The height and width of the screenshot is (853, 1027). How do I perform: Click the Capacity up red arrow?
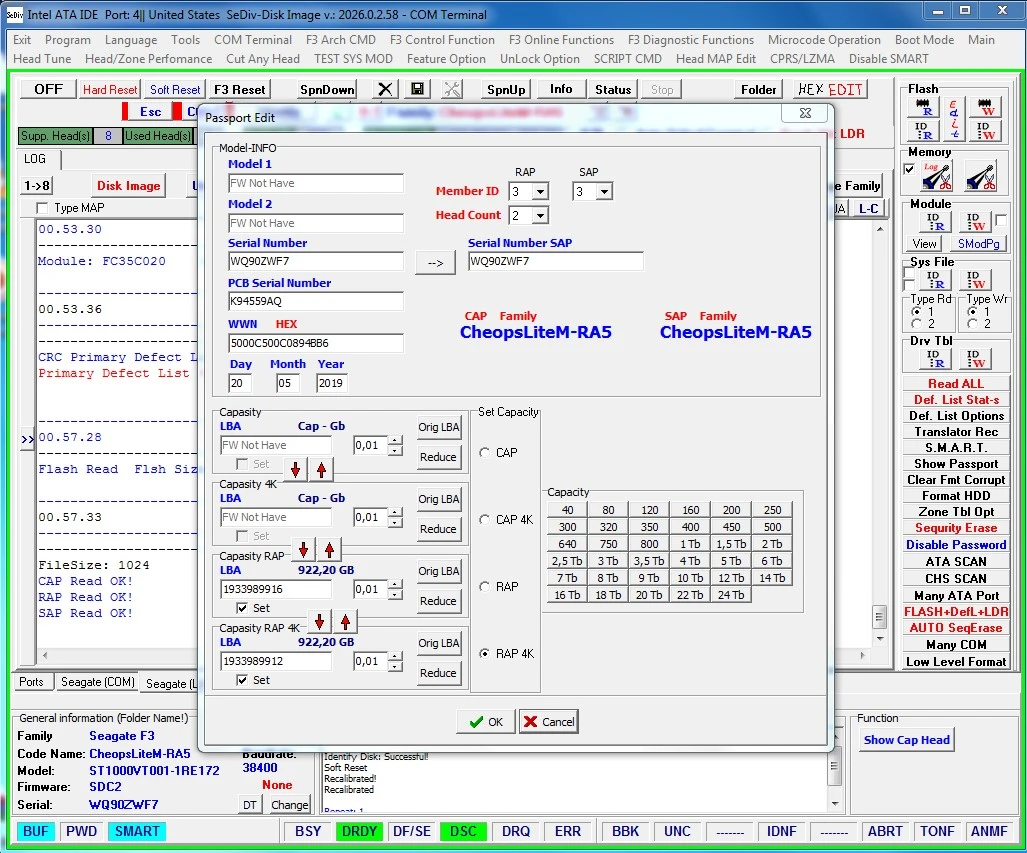click(322, 469)
